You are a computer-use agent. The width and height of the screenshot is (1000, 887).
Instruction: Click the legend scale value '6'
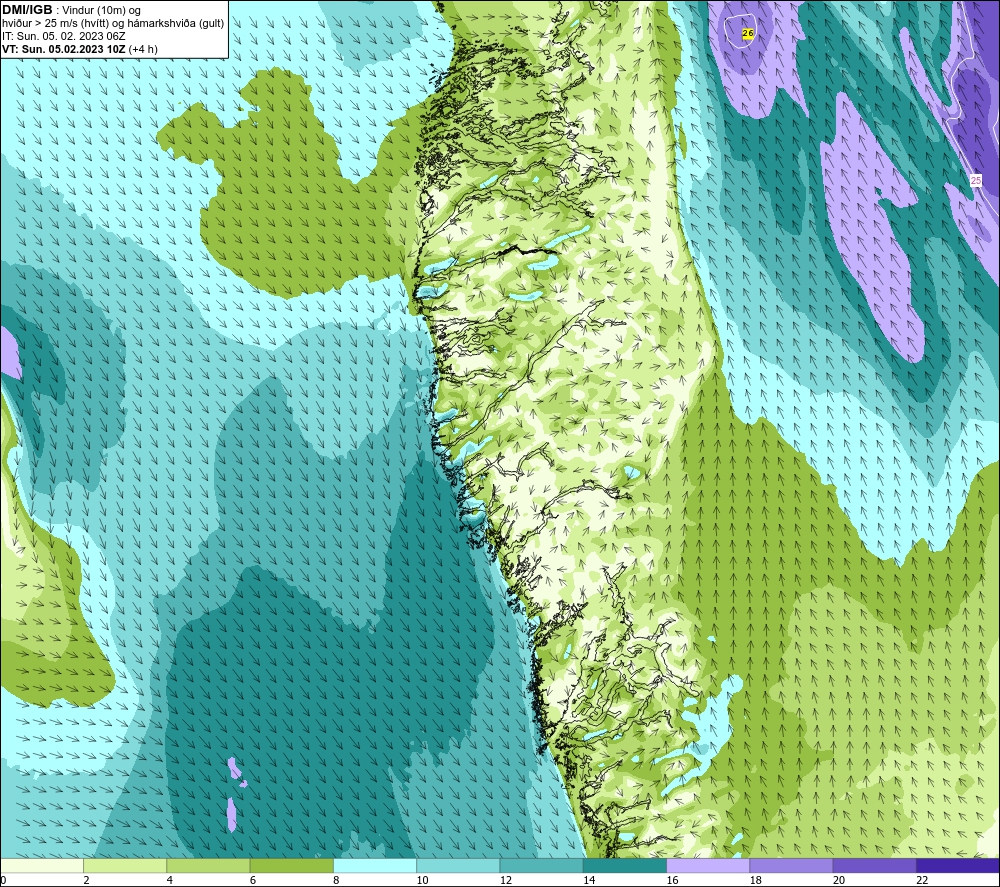point(253,880)
